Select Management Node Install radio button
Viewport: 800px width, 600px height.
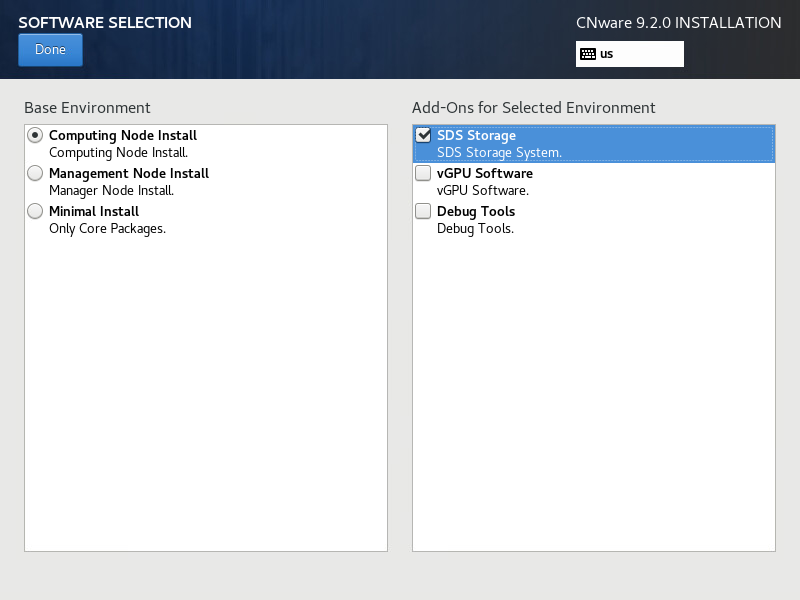(x=35, y=173)
